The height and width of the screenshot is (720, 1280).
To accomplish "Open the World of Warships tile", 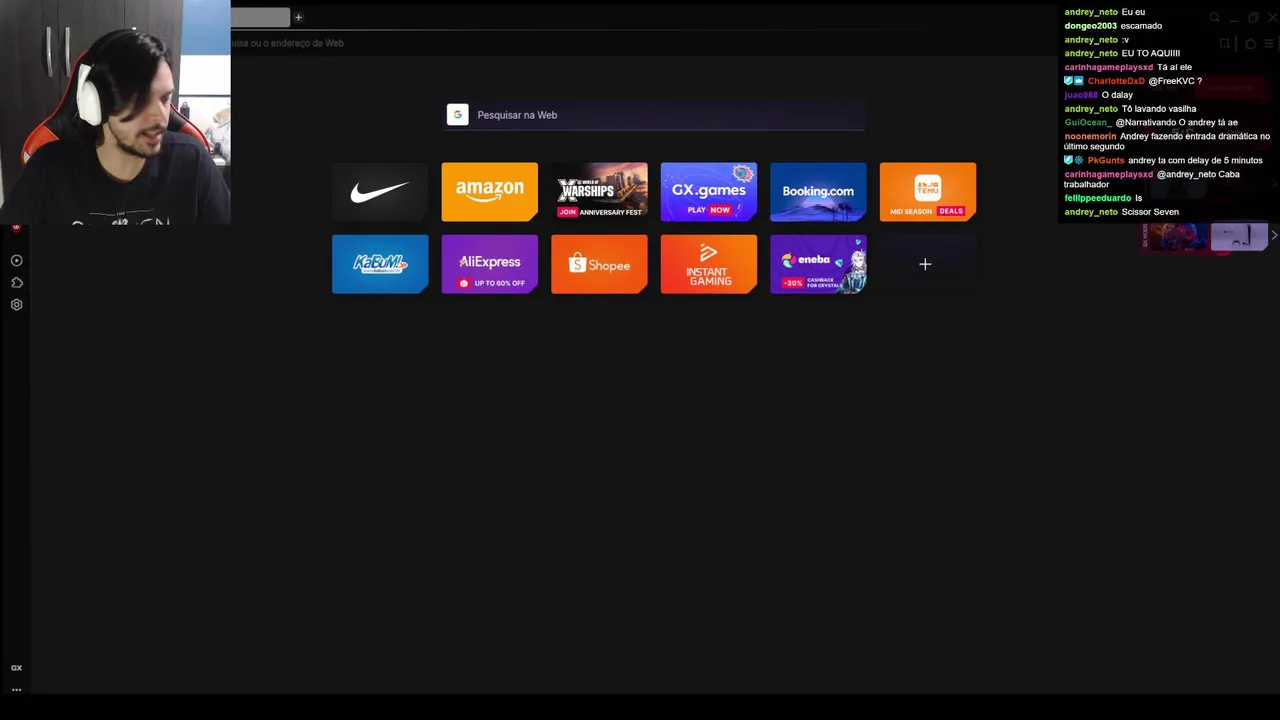I will tap(599, 191).
